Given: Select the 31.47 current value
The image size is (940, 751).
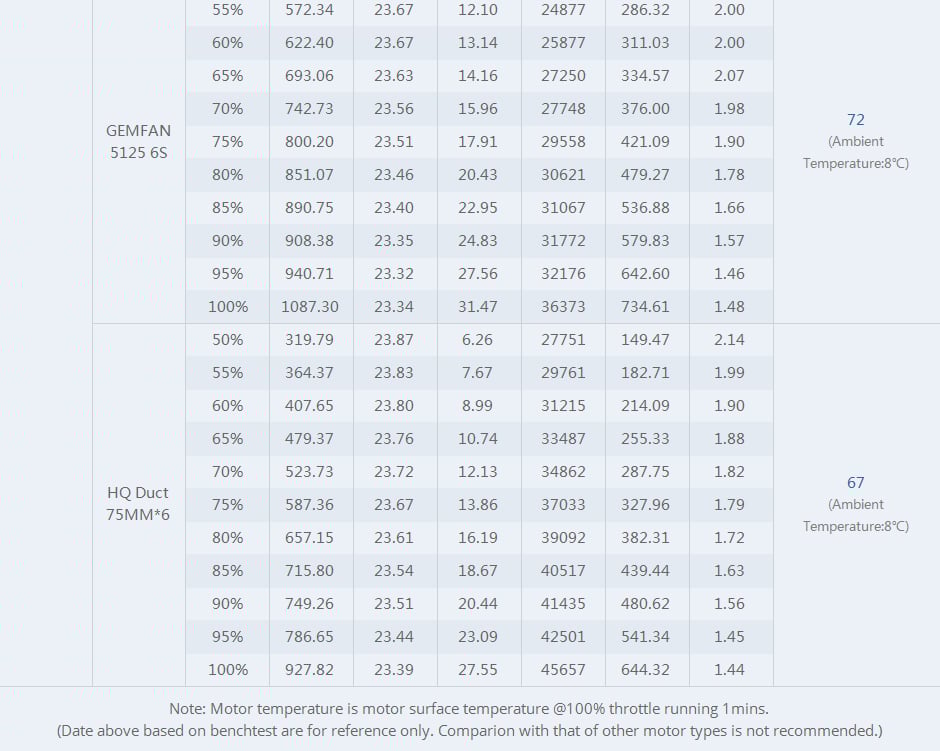Looking at the screenshot, I should (x=477, y=307).
